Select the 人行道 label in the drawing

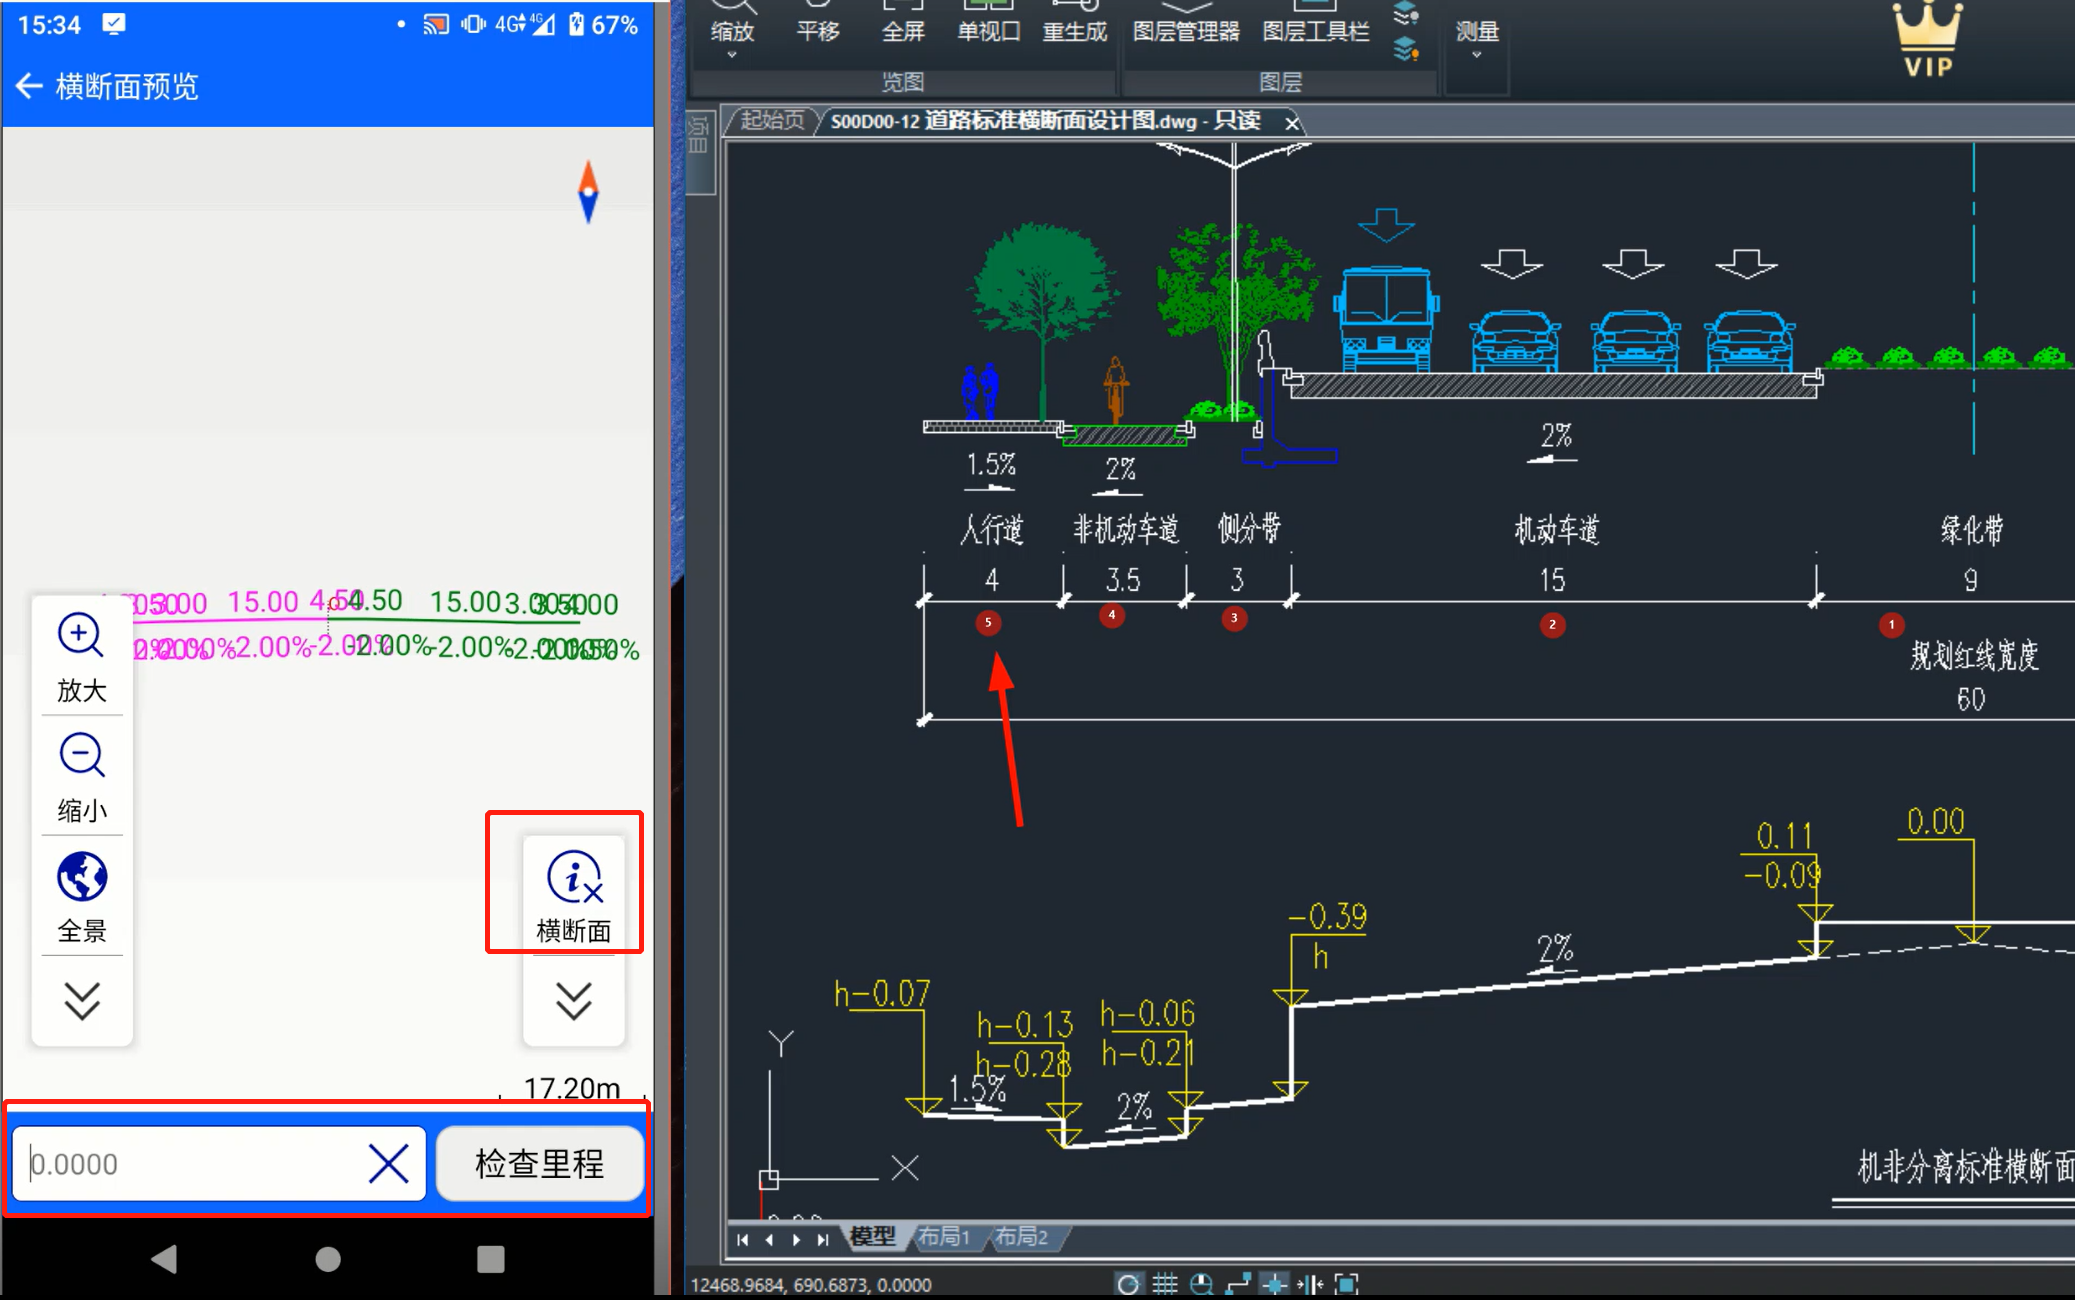tap(991, 529)
